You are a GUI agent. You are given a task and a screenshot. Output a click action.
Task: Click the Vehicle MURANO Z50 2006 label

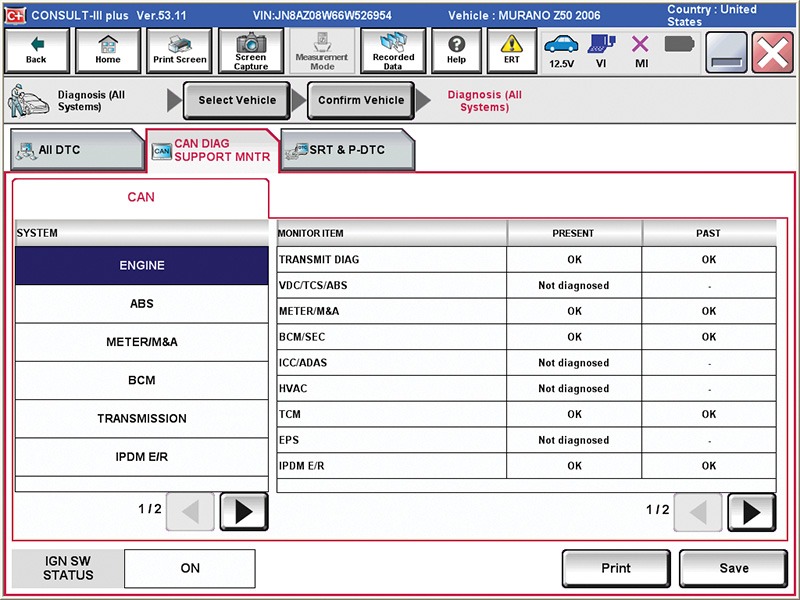(x=524, y=15)
